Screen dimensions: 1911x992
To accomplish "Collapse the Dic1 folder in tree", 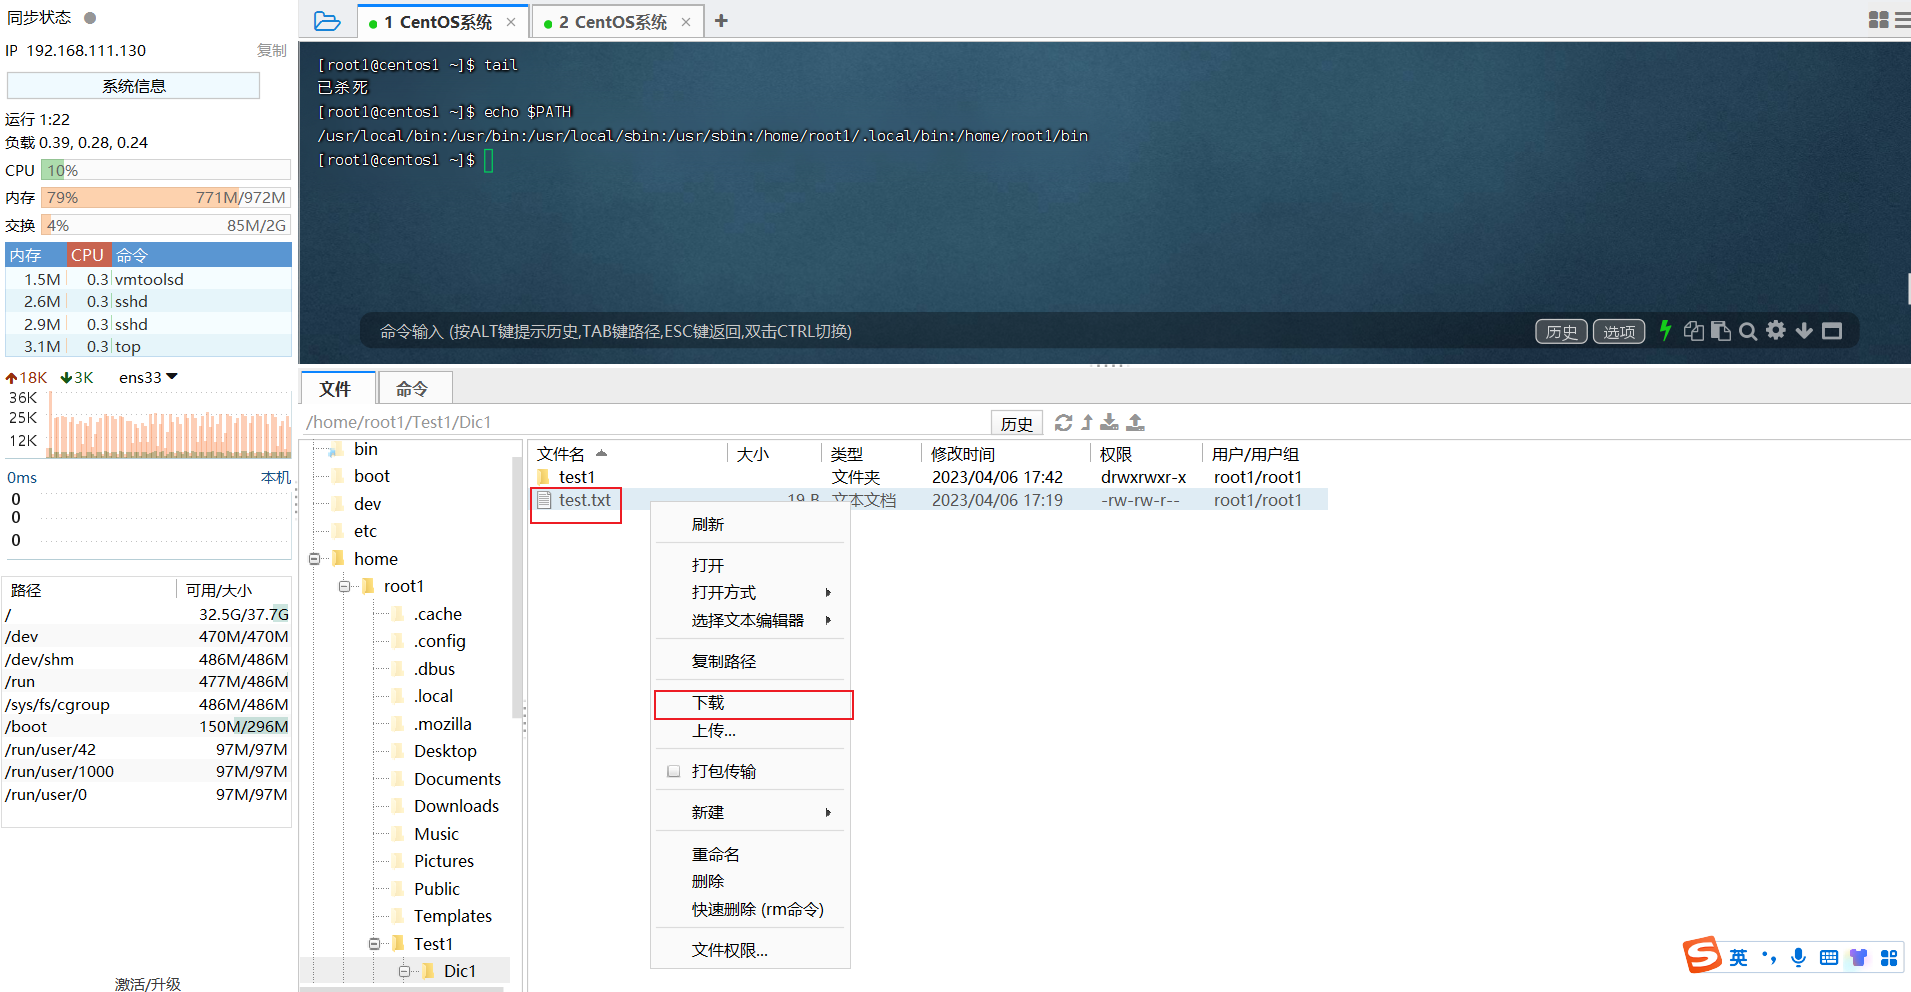I will (404, 971).
